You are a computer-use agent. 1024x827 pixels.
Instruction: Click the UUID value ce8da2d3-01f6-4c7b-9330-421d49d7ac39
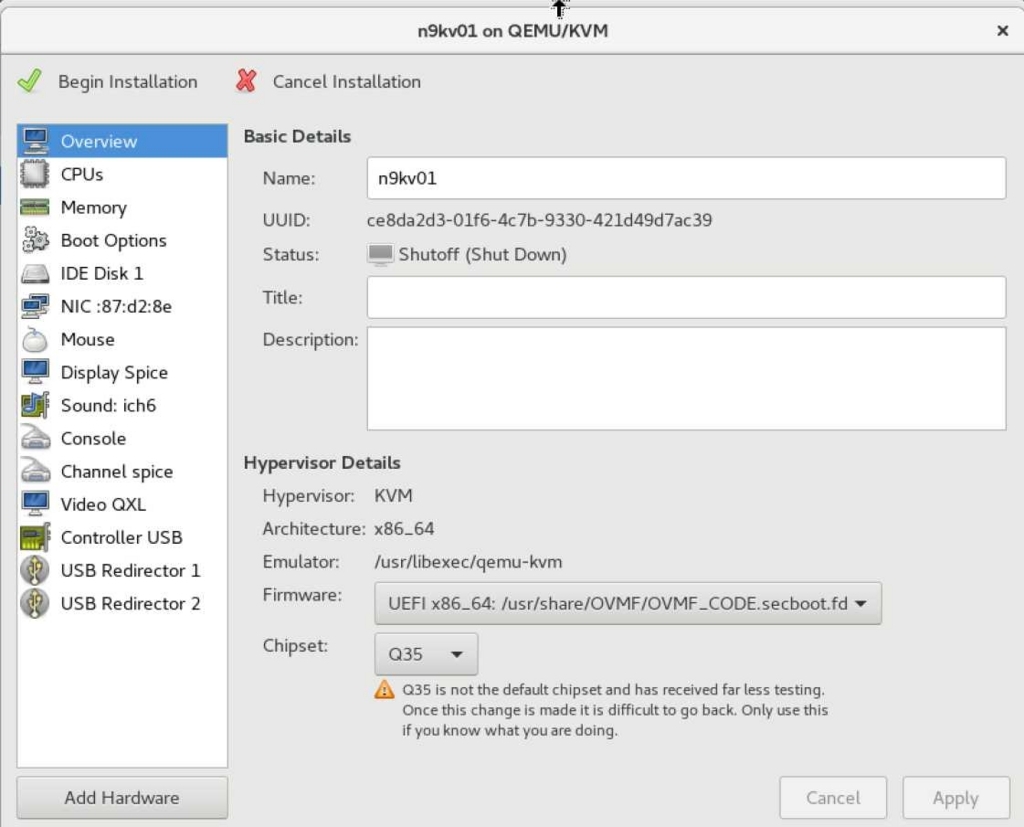(x=539, y=220)
